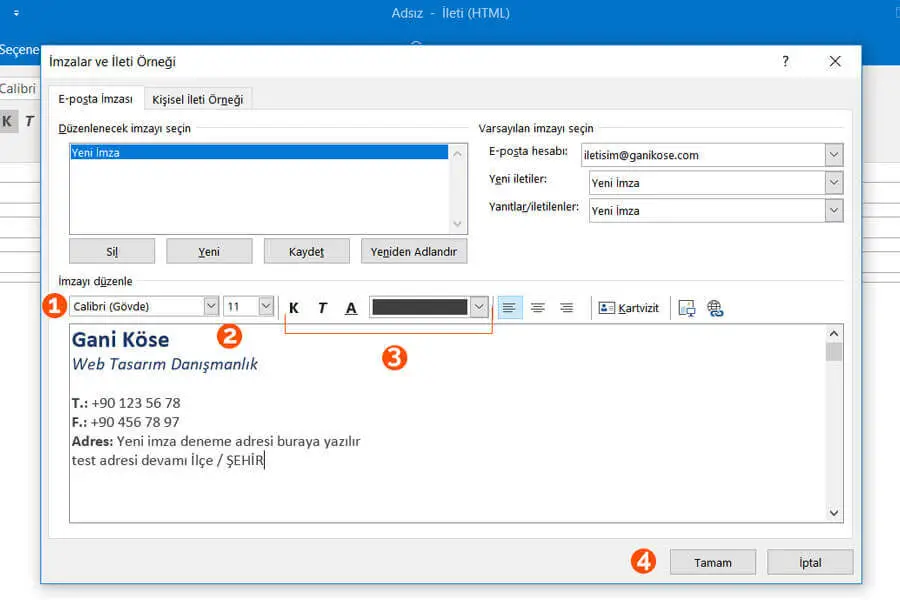Open the Calibri (Gövde) font dropdown
900x600 pixels.
211,306
